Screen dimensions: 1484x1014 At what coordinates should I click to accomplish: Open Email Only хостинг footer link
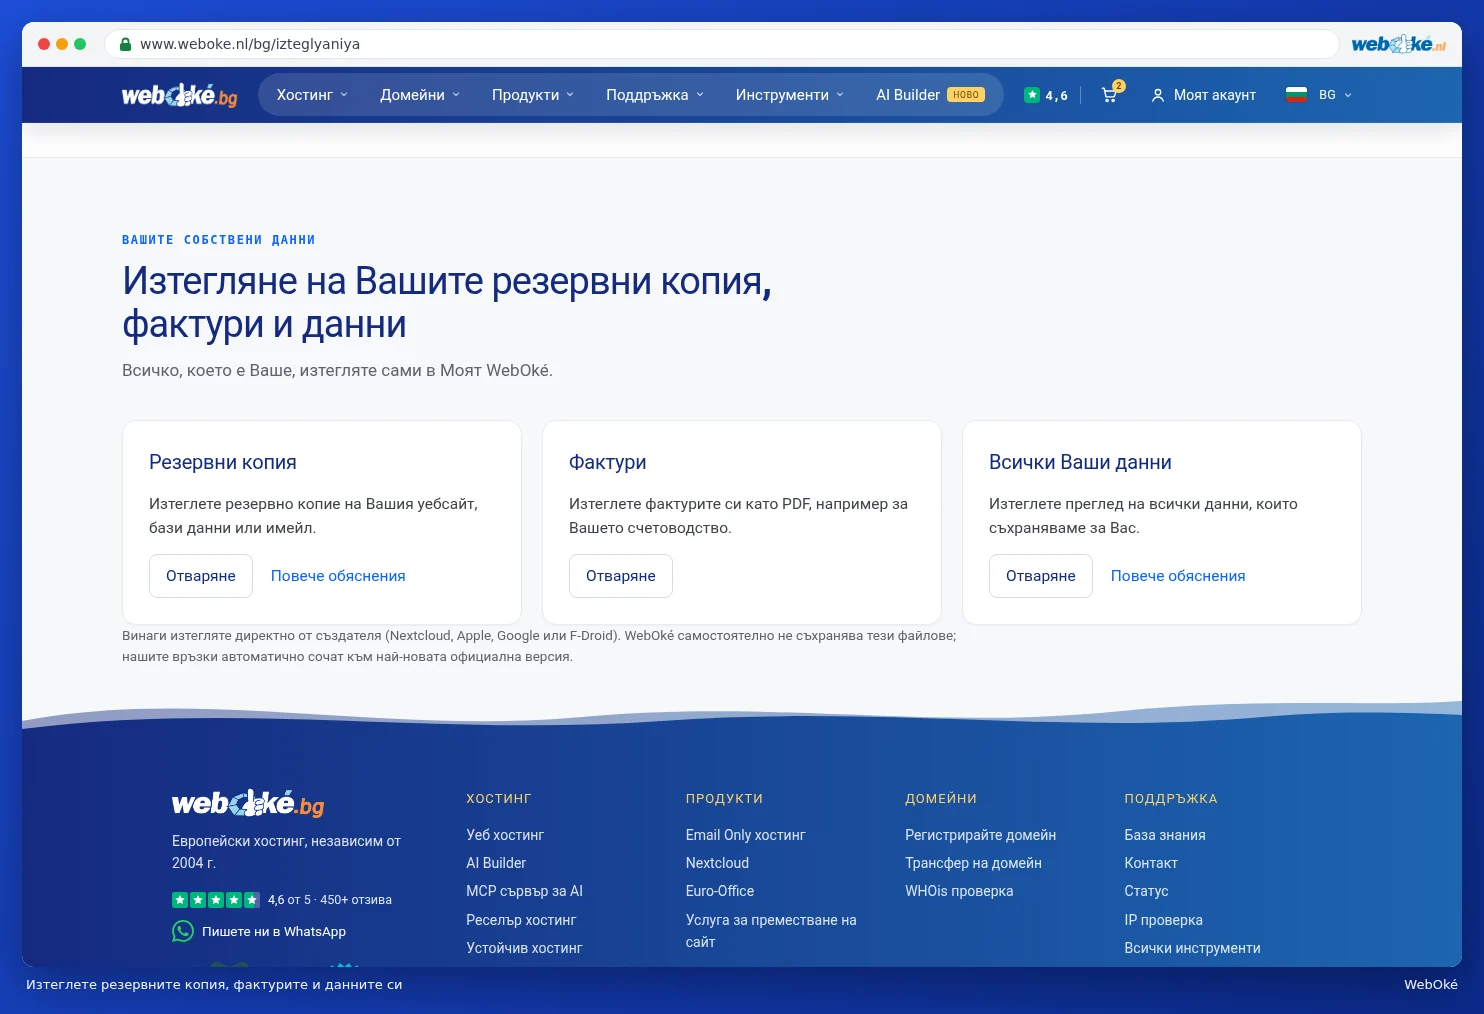745,835
